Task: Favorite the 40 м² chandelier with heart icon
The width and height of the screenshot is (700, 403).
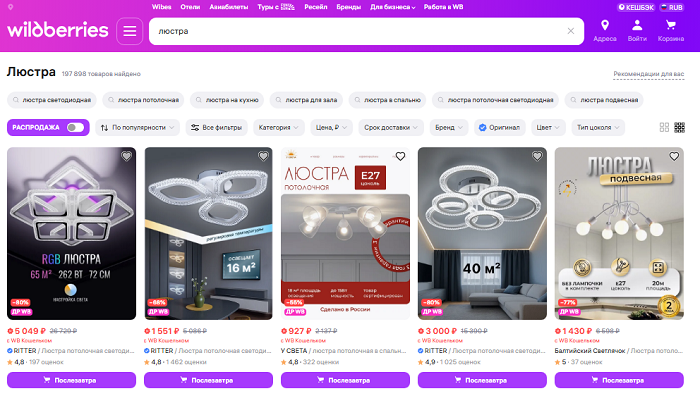Action: [x=536, y=157]
